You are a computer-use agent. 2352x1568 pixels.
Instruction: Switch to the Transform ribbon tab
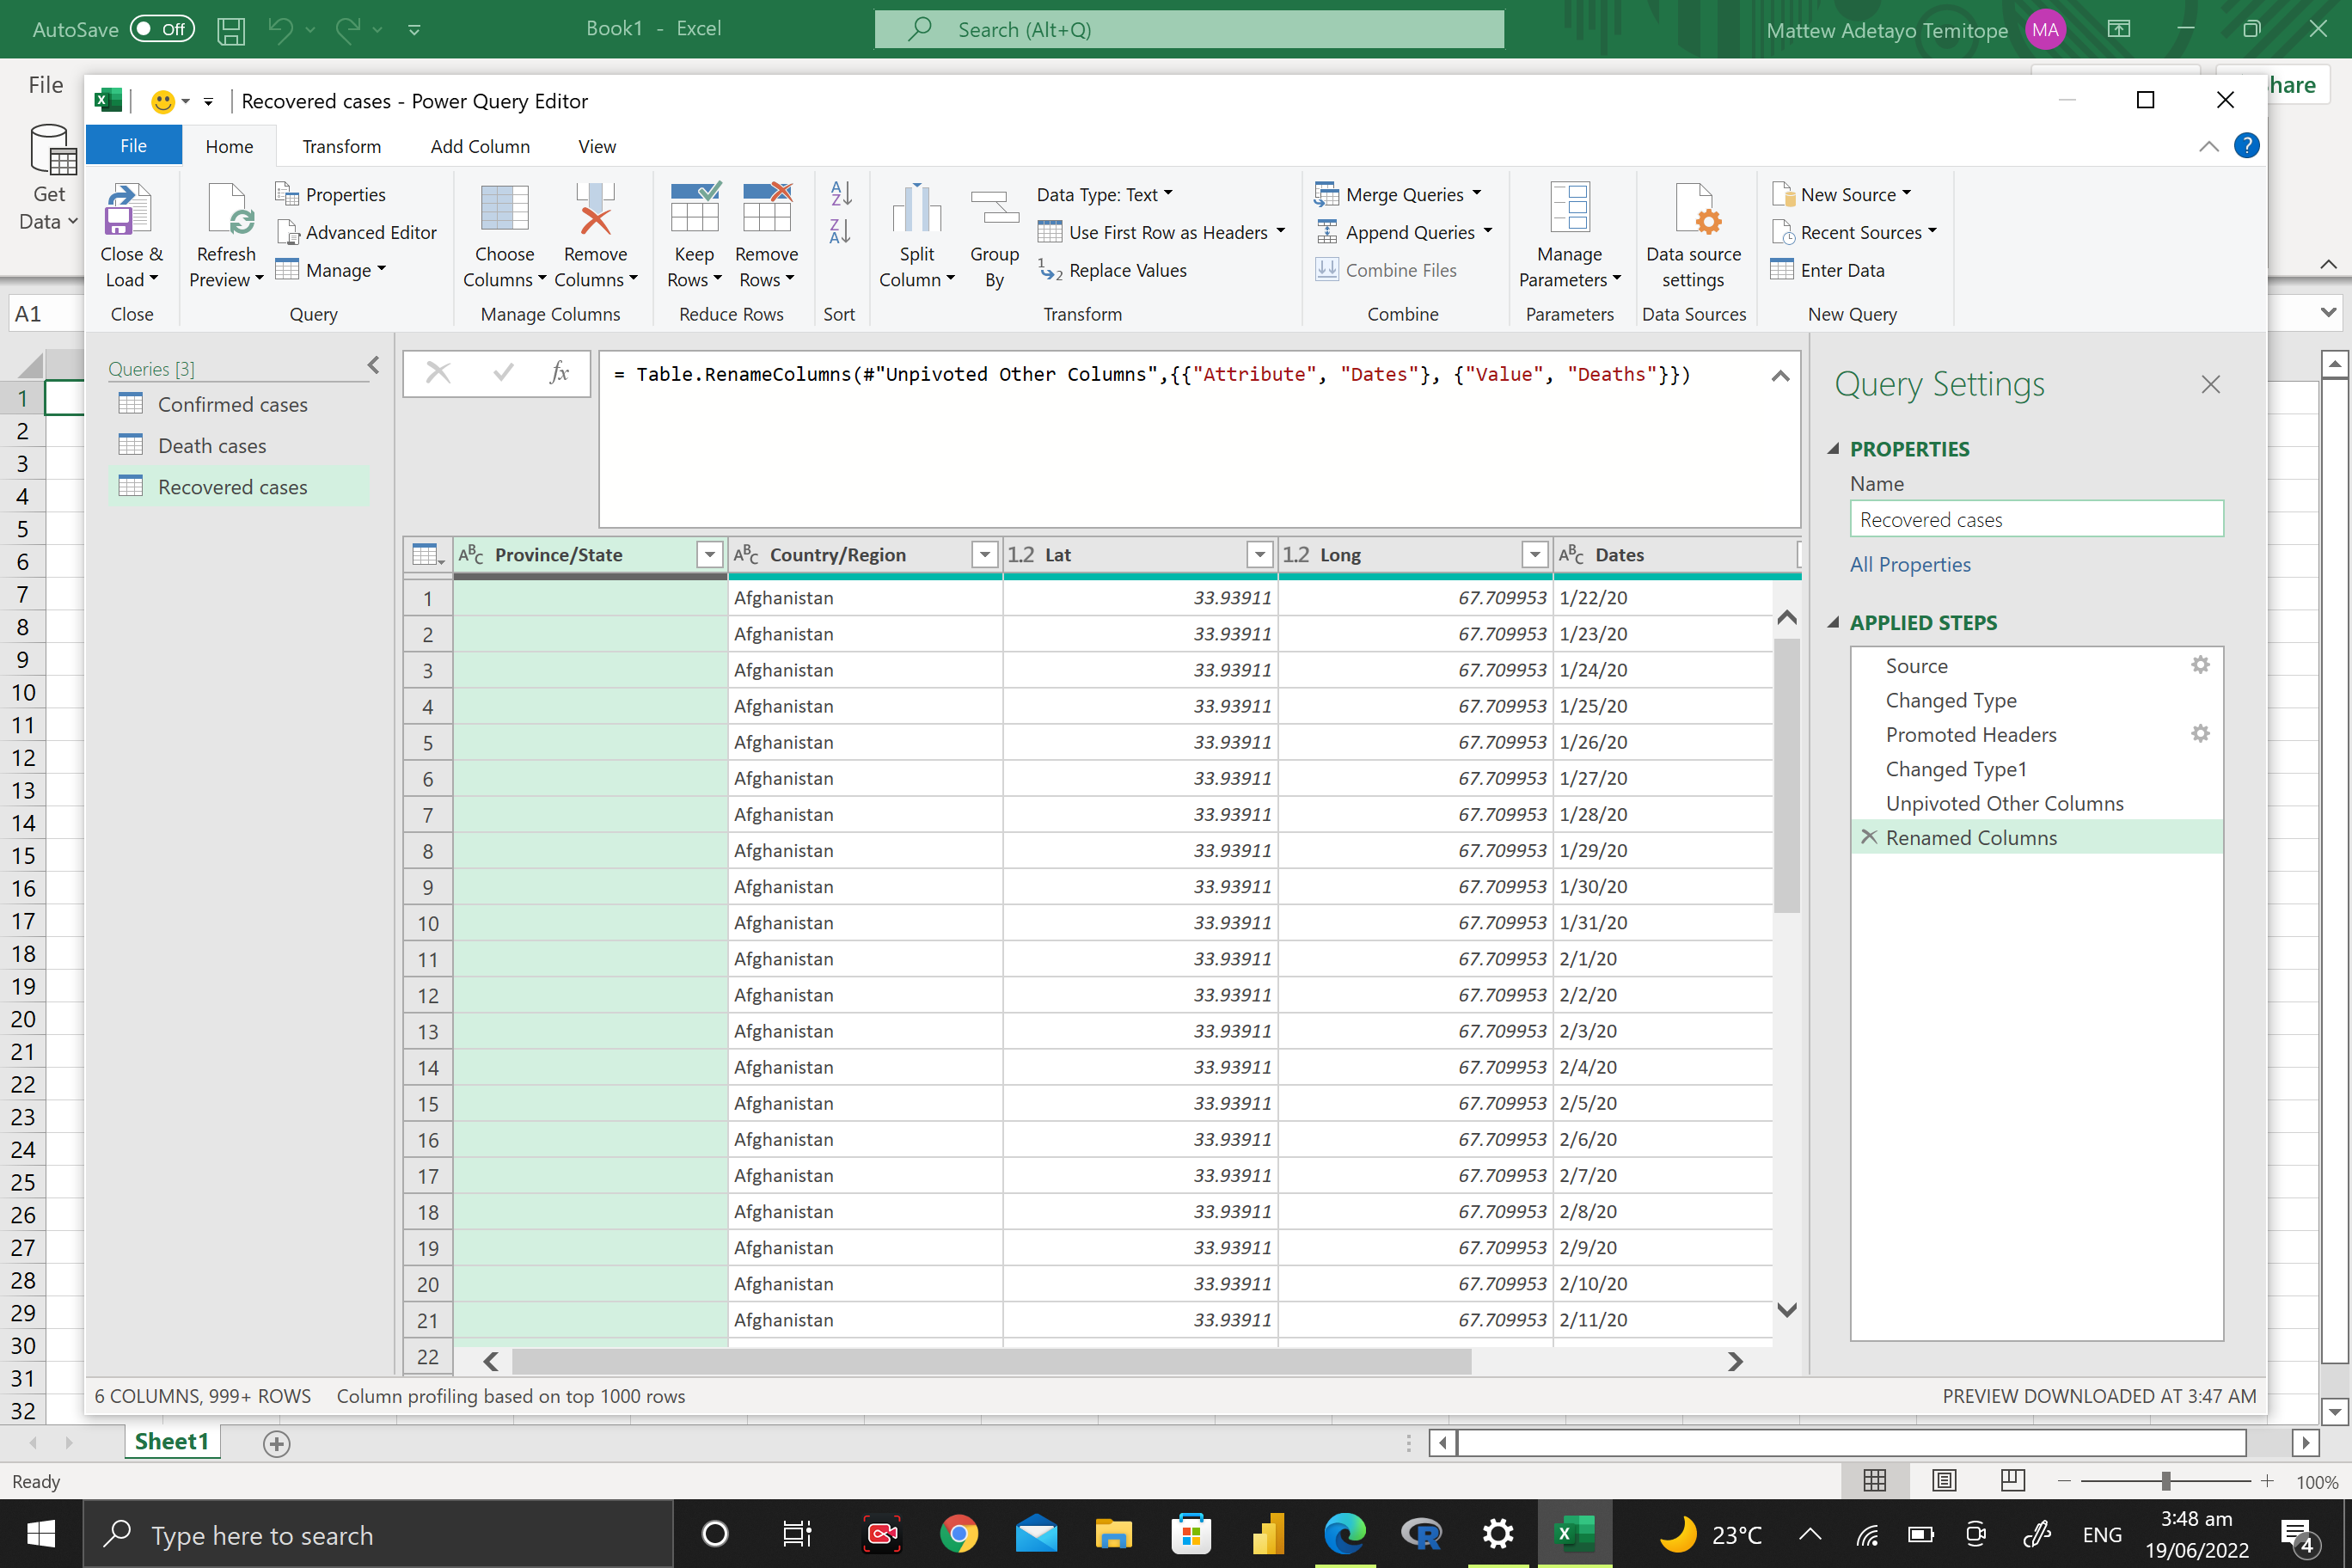pyautogui.click(x=341, y=146)
